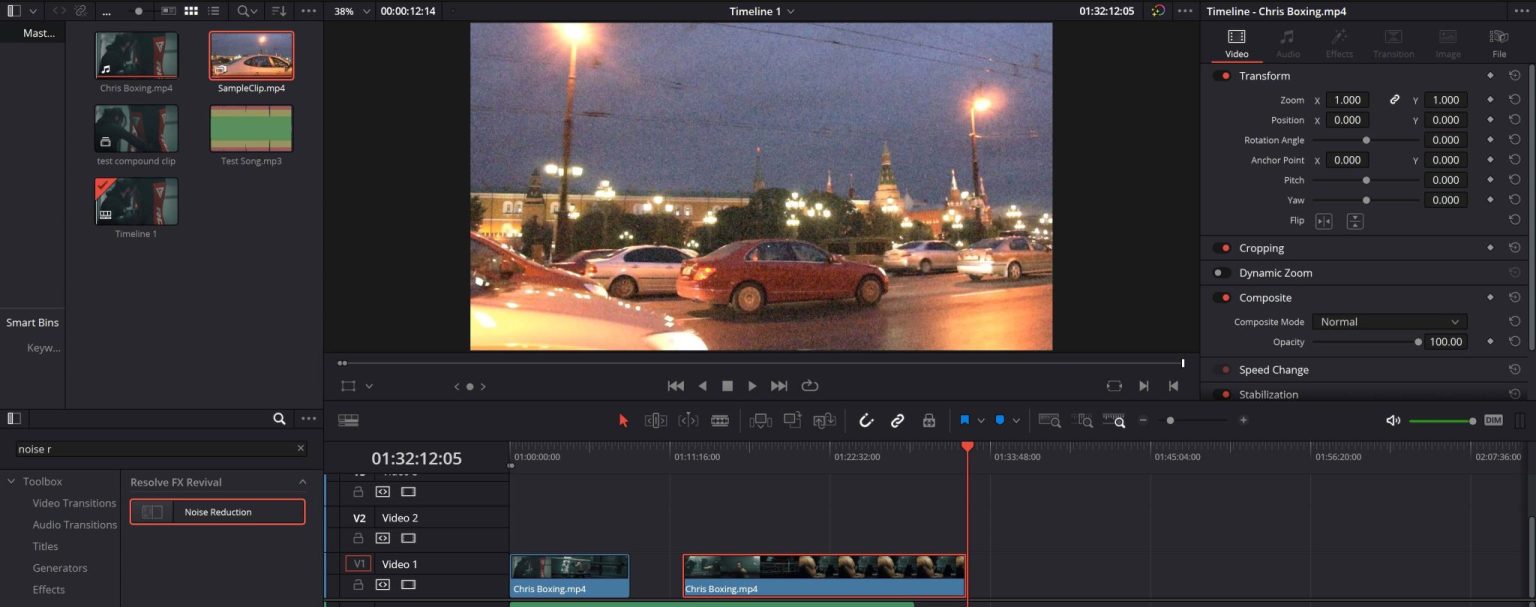
Task: Lock the Video 2 track
Action: click(358, 537)
